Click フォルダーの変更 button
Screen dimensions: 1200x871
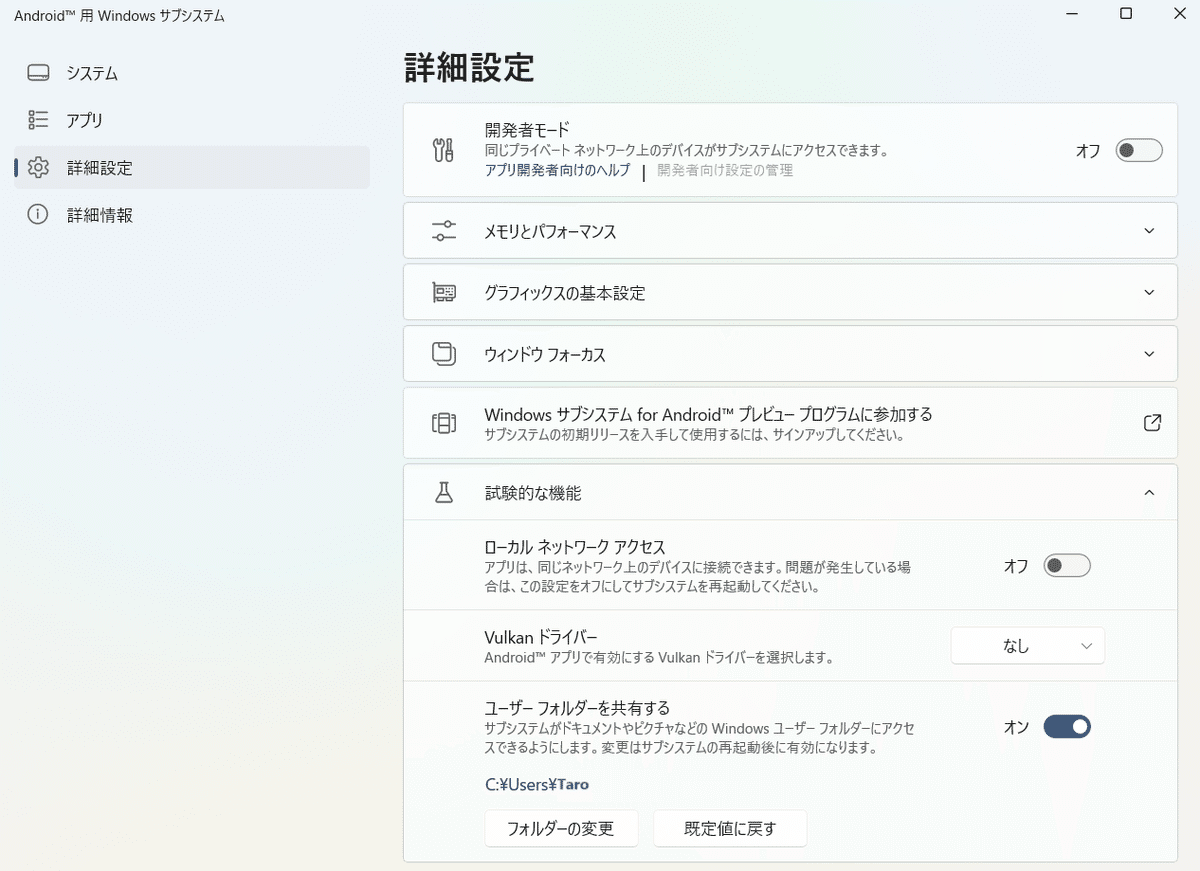click(x=561, y=828)
